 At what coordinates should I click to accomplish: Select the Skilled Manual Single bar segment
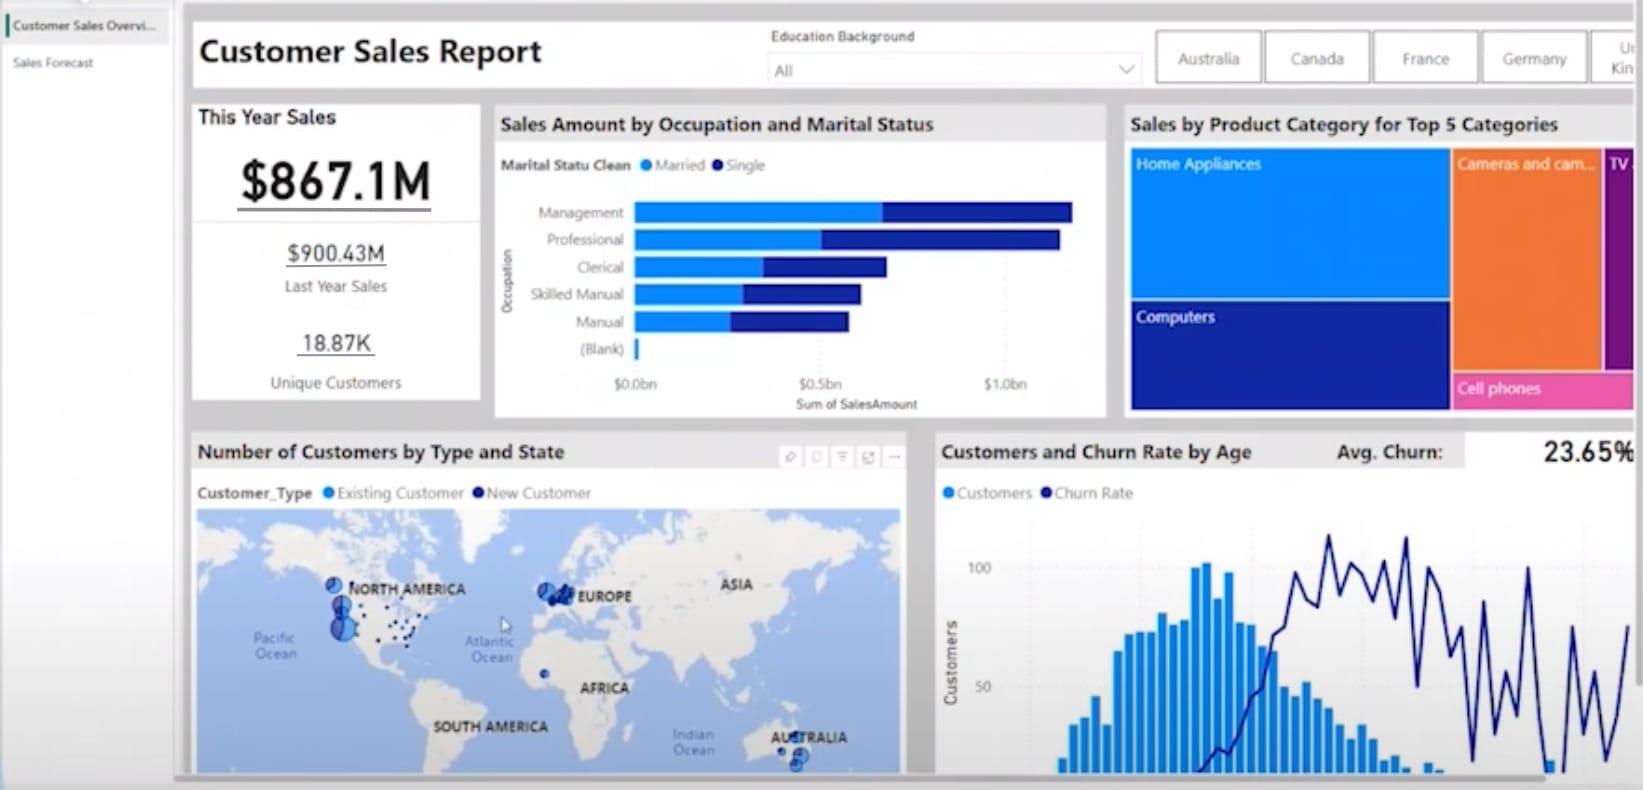point(801,294)
